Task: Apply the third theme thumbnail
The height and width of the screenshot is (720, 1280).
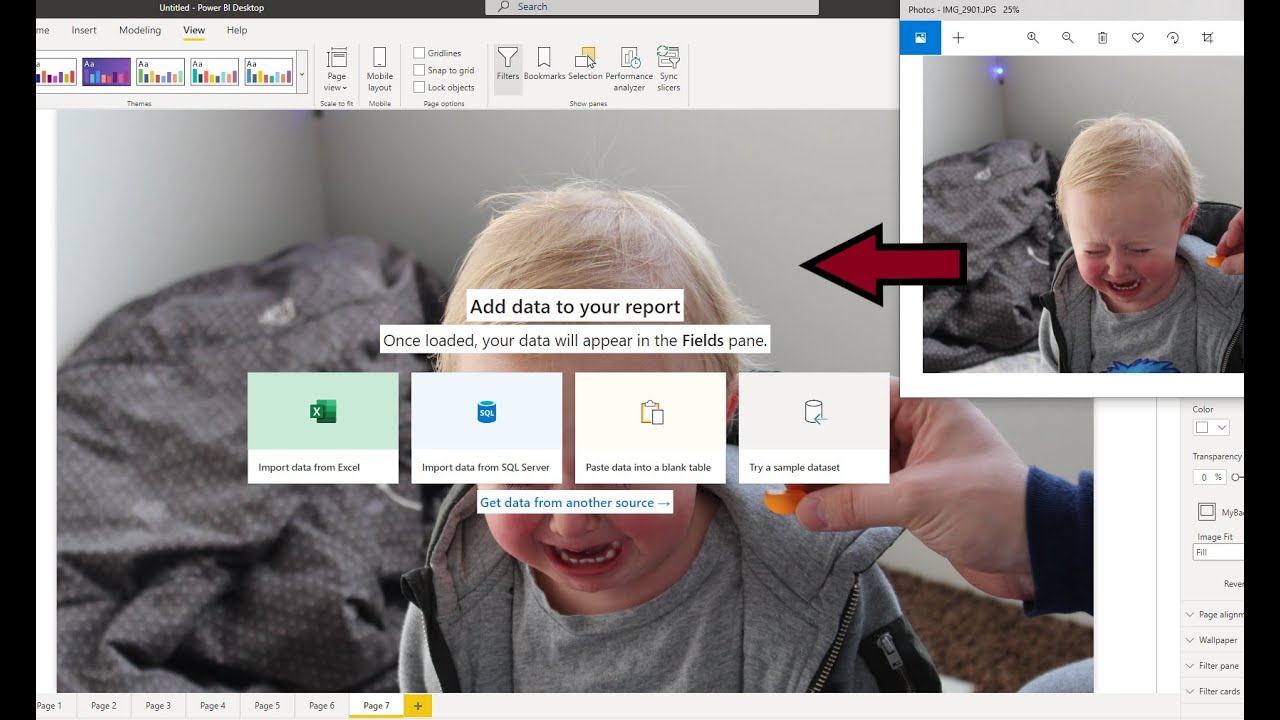Action: (x=160, y=72)
